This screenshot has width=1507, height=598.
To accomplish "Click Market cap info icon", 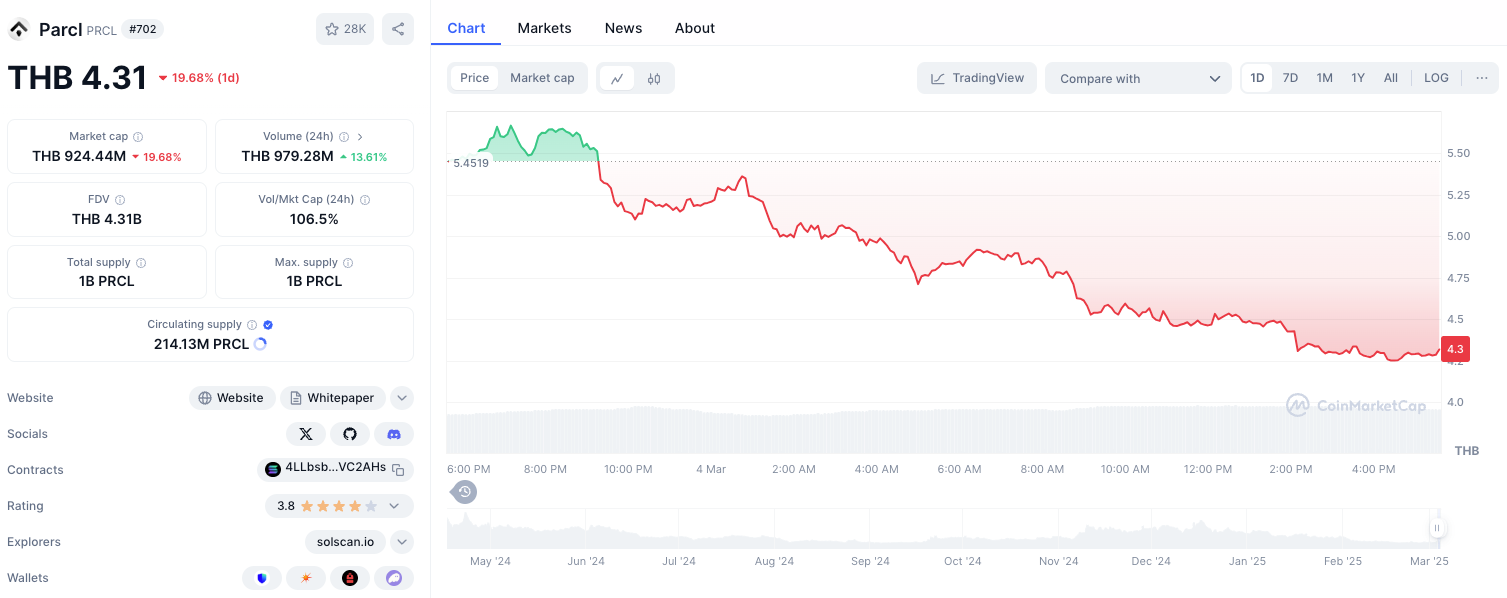I will 138,137.
